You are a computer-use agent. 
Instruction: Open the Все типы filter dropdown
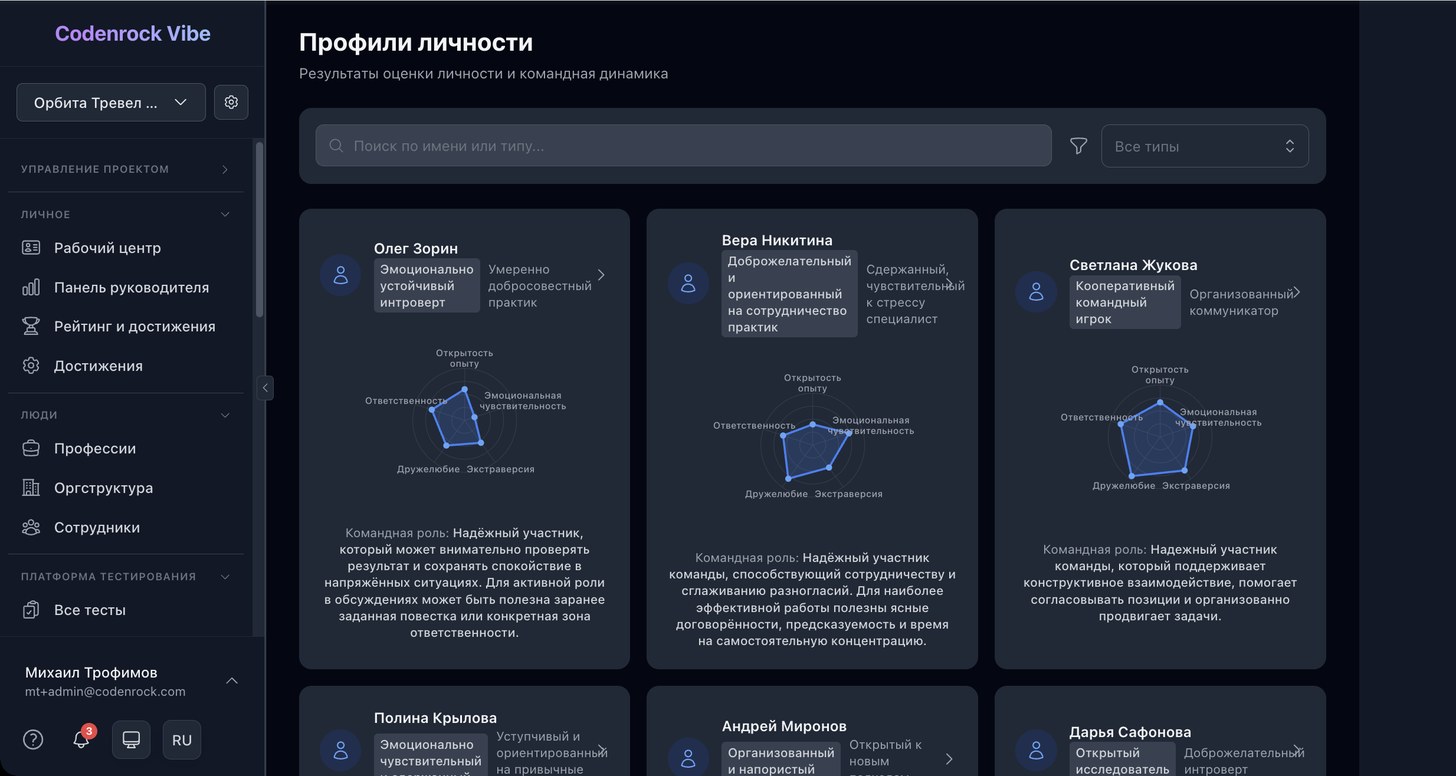tap(1205, 146)
